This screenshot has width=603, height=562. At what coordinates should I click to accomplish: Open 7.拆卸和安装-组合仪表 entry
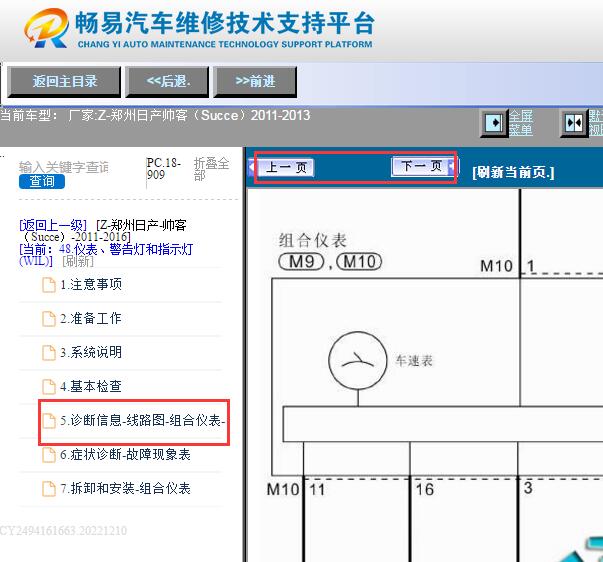pyautogui.click(x=125, y=488)
